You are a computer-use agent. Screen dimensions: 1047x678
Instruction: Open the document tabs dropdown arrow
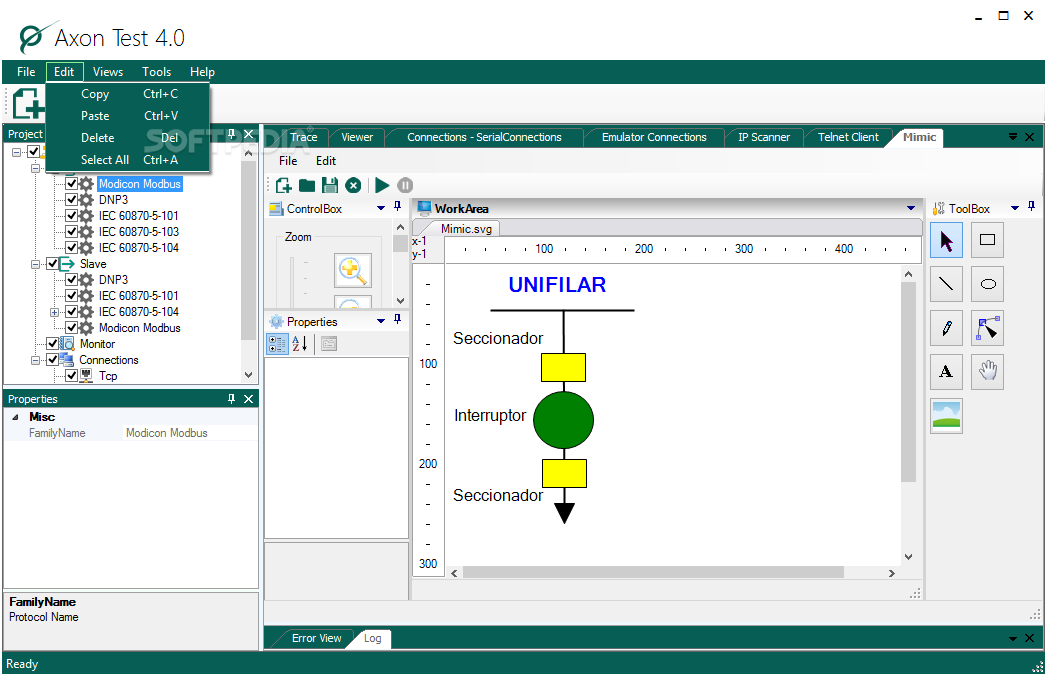point(1013,137)
